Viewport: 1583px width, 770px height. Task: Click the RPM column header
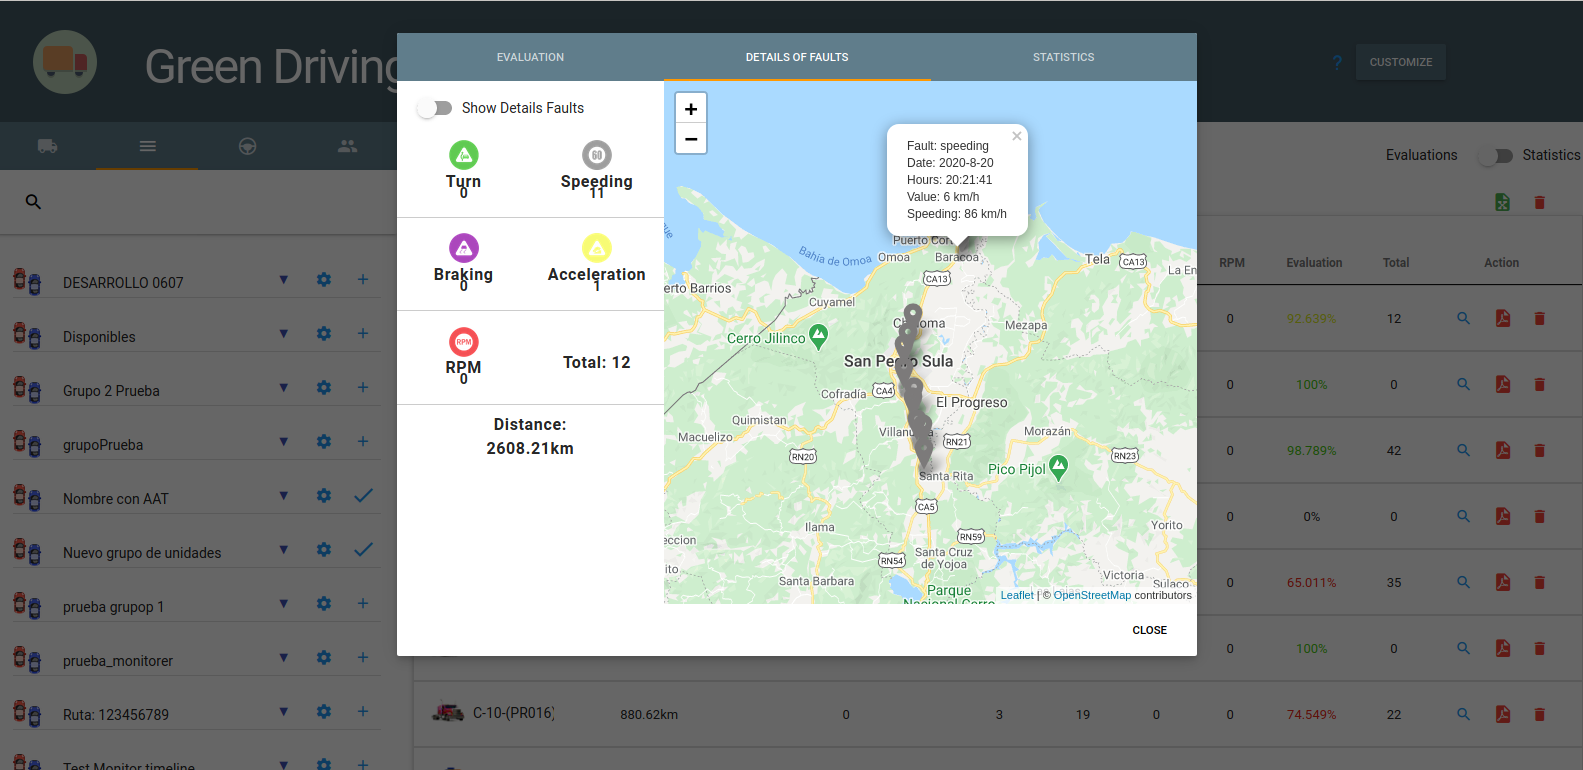[x=1231, y=263]
